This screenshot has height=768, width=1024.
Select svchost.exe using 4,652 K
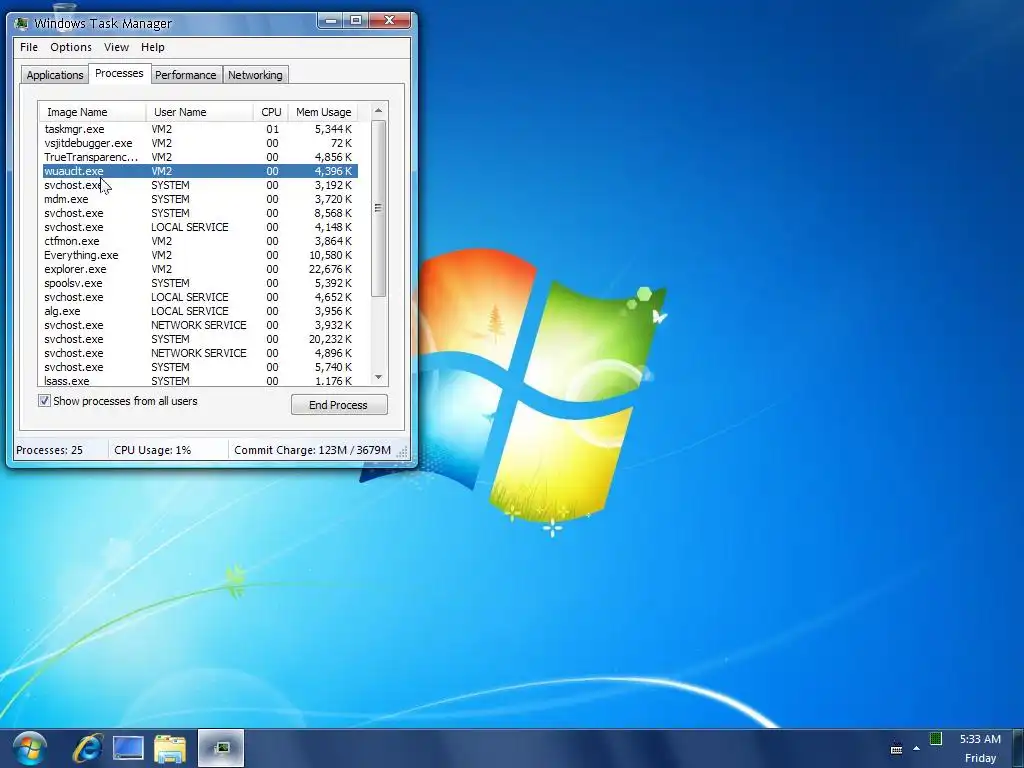coord(200,297)
